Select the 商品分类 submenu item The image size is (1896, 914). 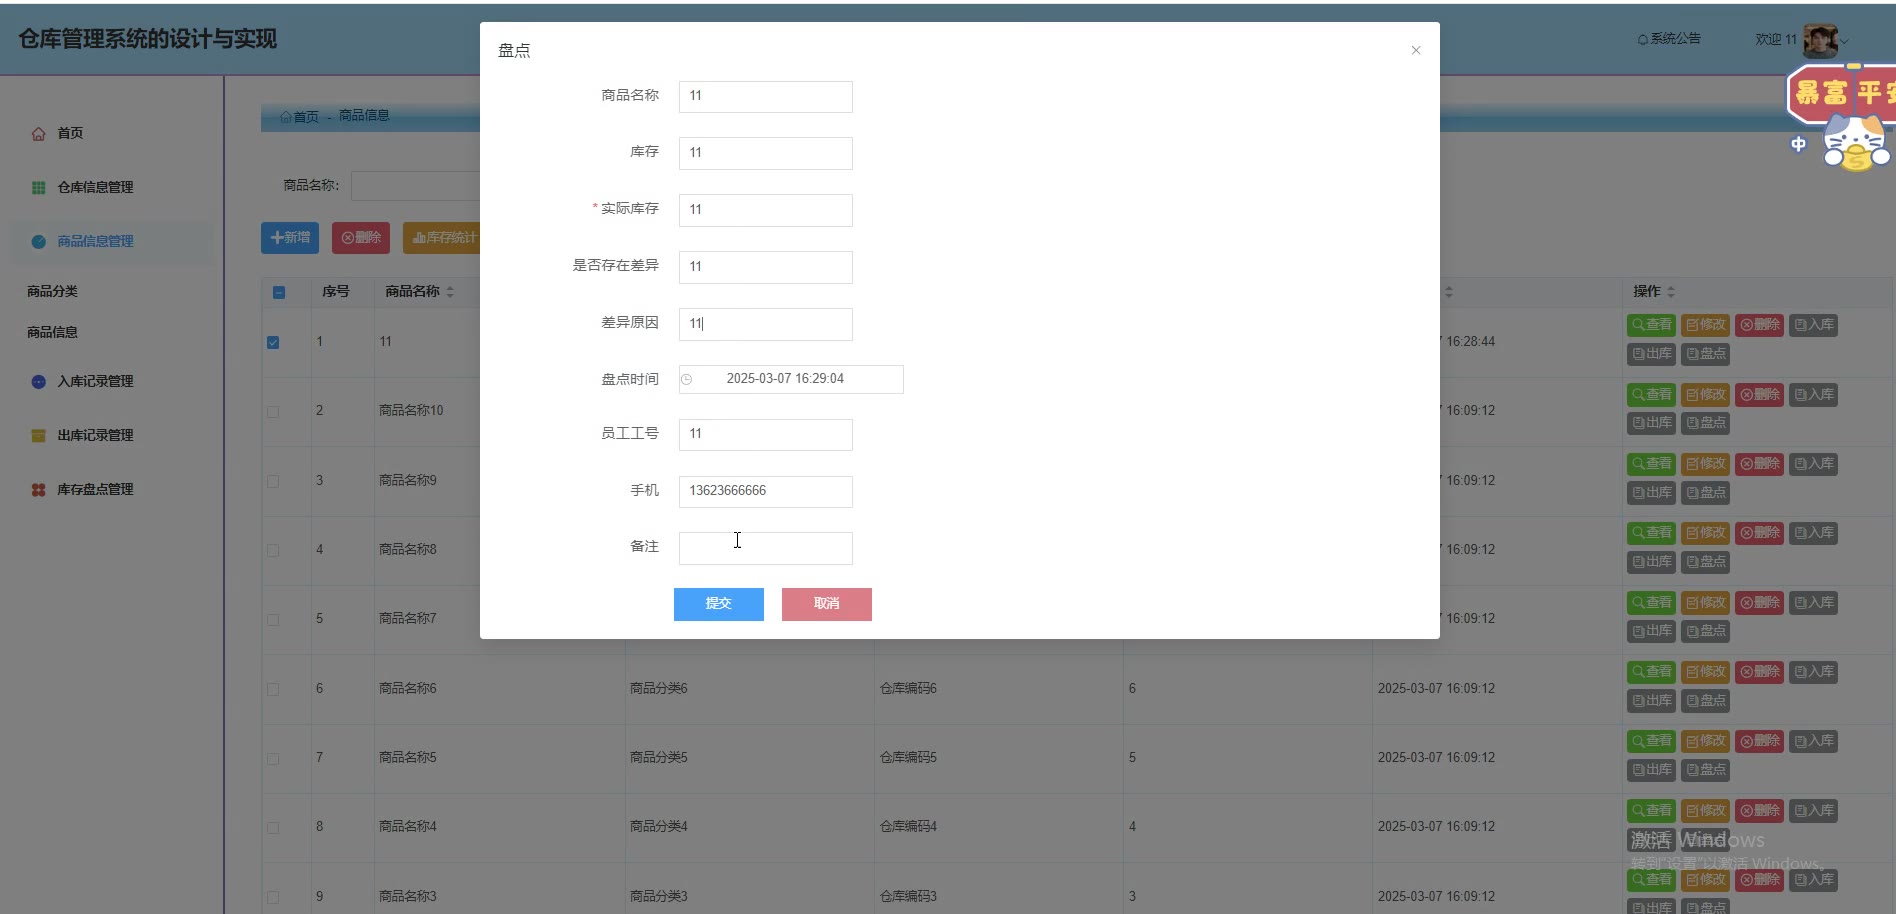[52, 291]
